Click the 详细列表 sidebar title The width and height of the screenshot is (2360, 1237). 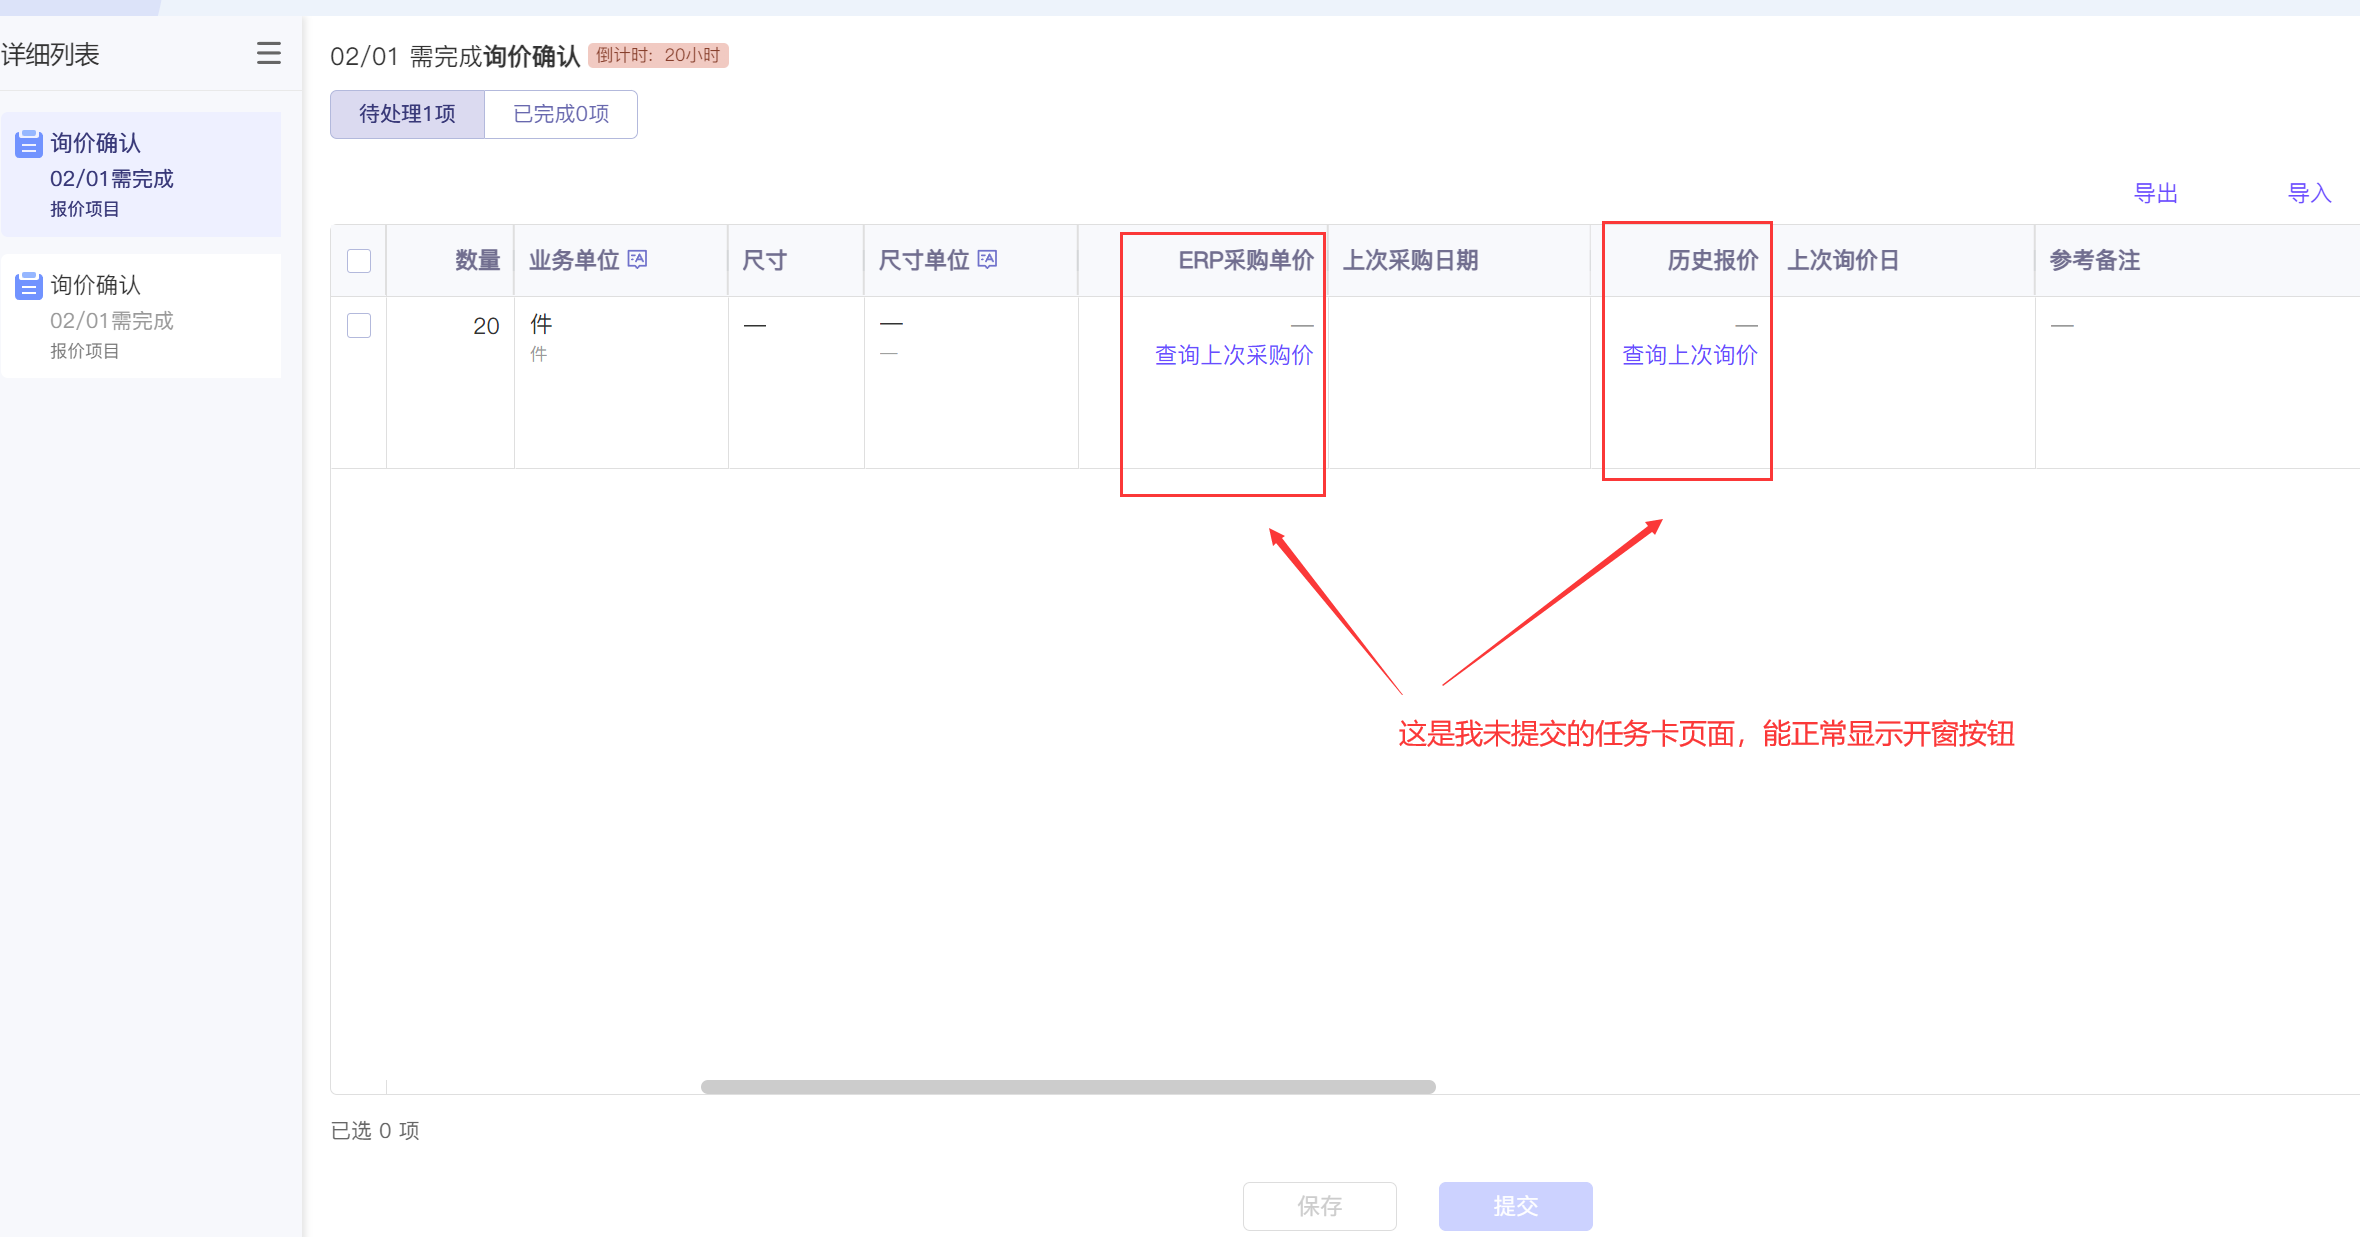50,54
